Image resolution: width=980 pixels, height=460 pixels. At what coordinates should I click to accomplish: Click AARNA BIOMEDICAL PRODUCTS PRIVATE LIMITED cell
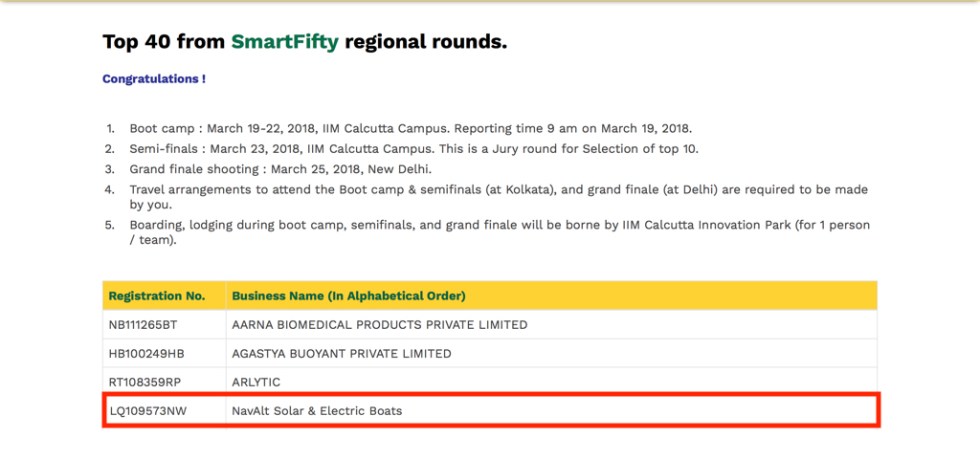point(380,325)
